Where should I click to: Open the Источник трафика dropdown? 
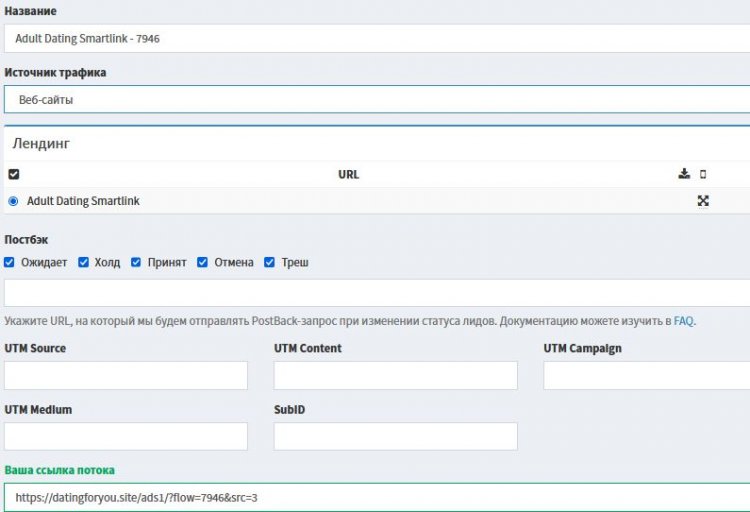tap(375, 100)
